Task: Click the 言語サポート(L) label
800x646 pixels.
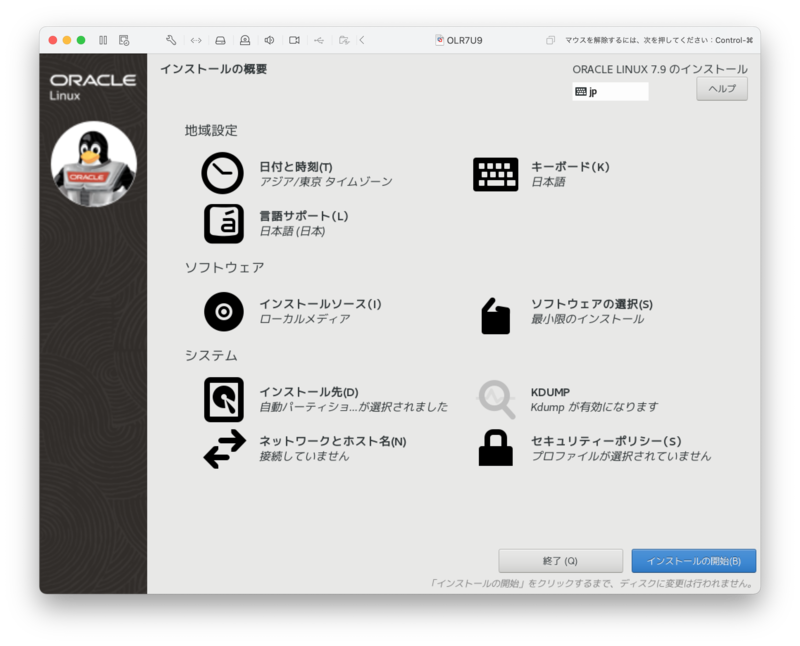Action: point(304,216)
